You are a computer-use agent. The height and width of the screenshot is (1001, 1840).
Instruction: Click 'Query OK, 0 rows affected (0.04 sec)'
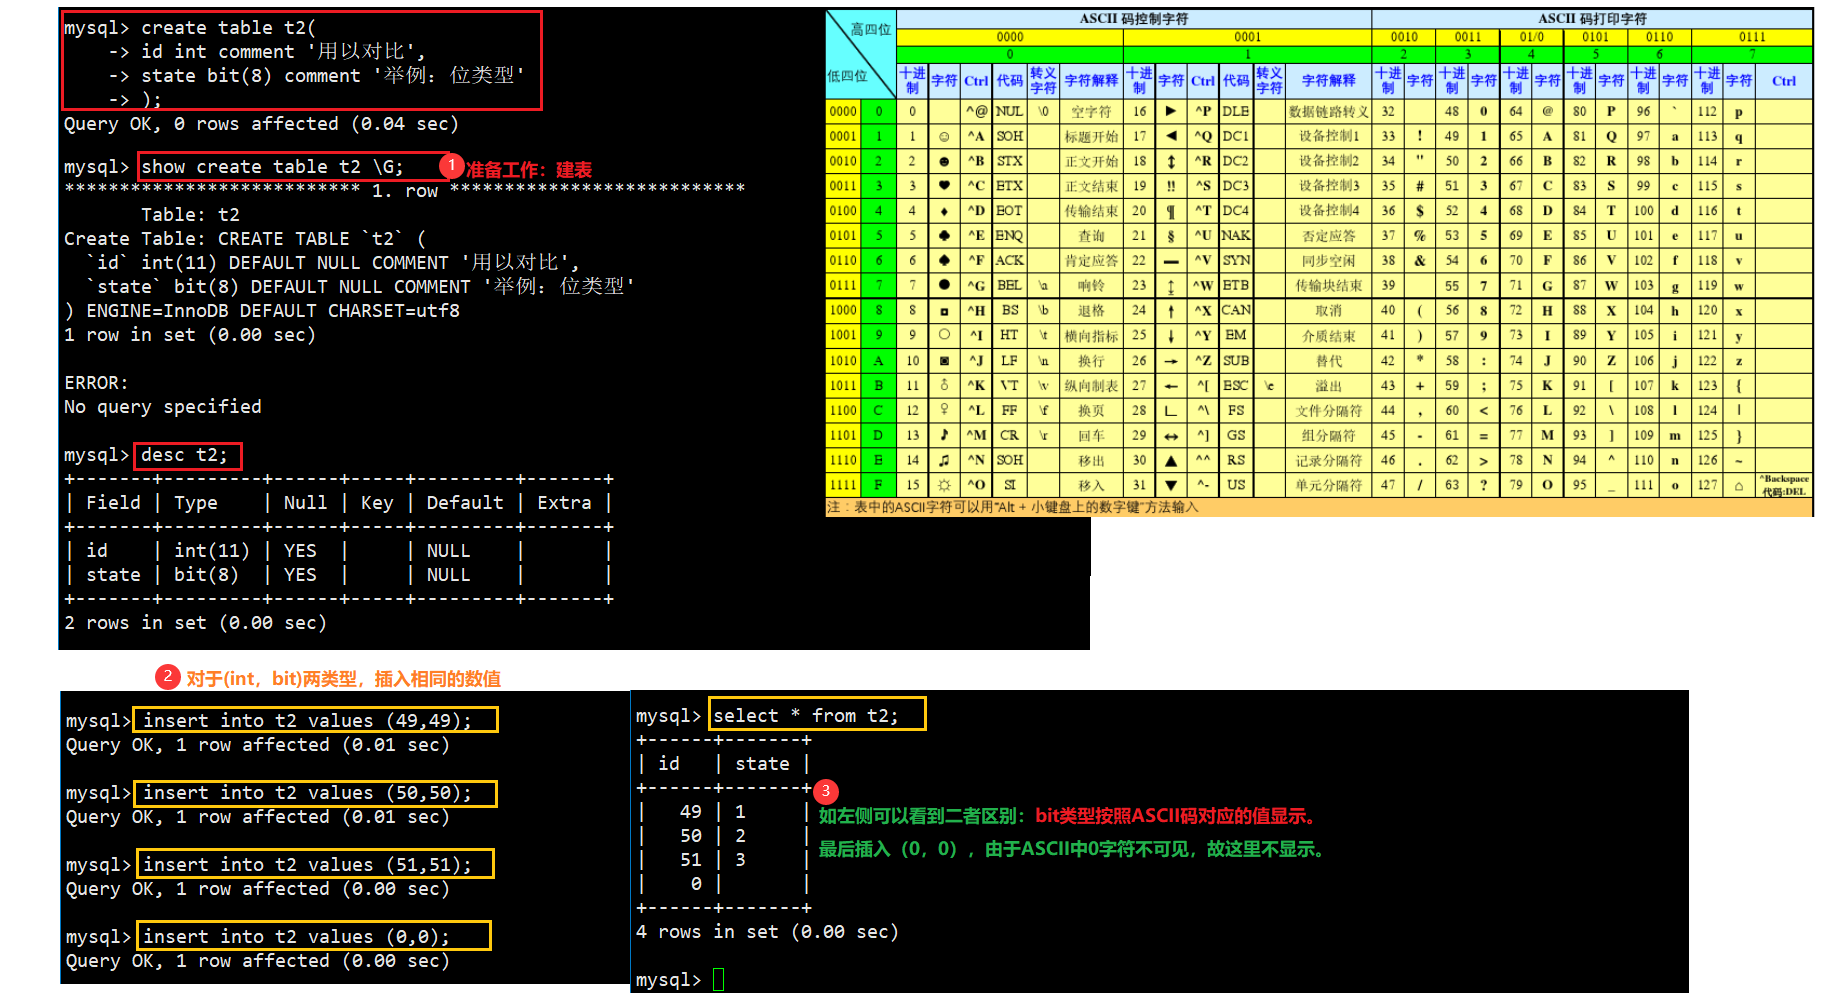coord(261,124)
